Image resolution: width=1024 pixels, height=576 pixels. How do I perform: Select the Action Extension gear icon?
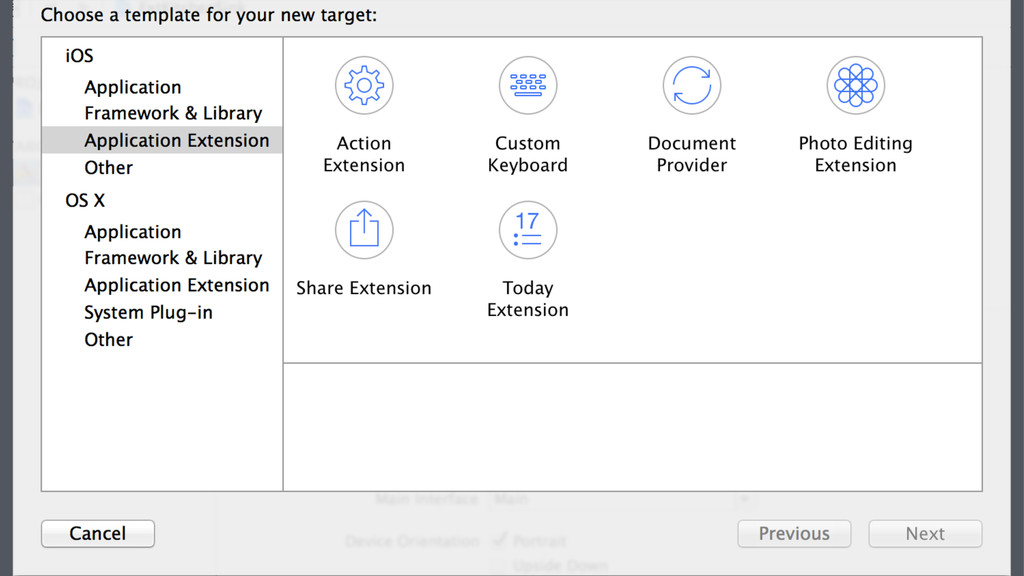pyautogui.click(x=364, y=86)
